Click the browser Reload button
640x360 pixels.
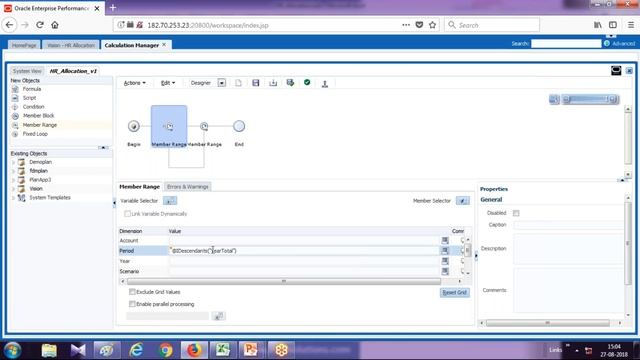pos(40,25)
